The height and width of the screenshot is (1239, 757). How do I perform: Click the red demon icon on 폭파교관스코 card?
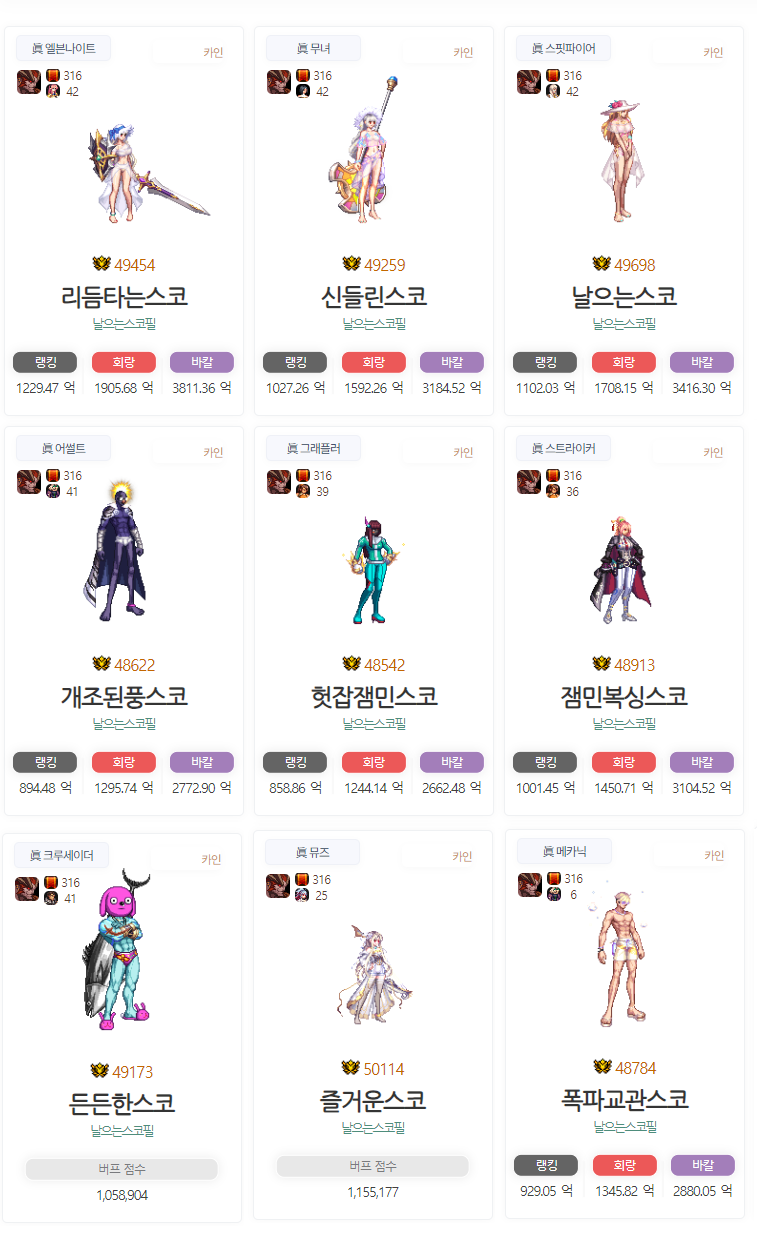click(530, 885)
